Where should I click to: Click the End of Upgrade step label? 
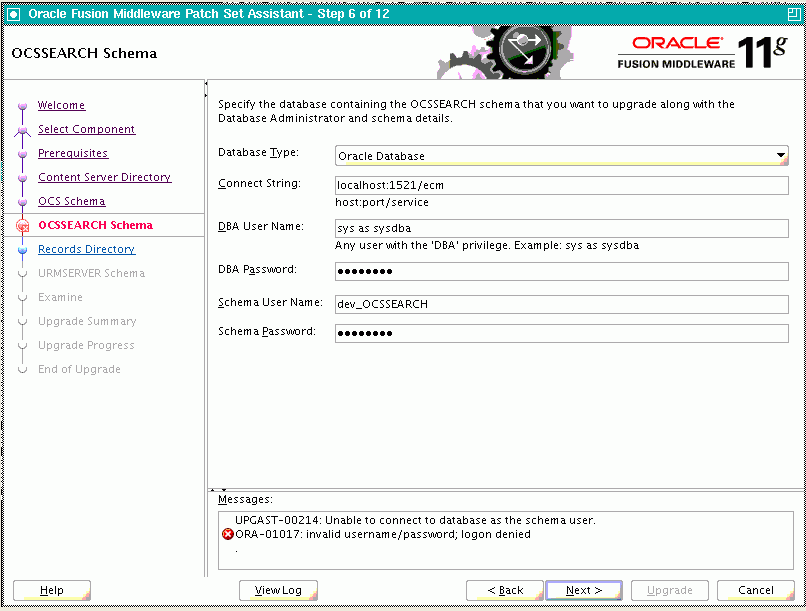79,369
